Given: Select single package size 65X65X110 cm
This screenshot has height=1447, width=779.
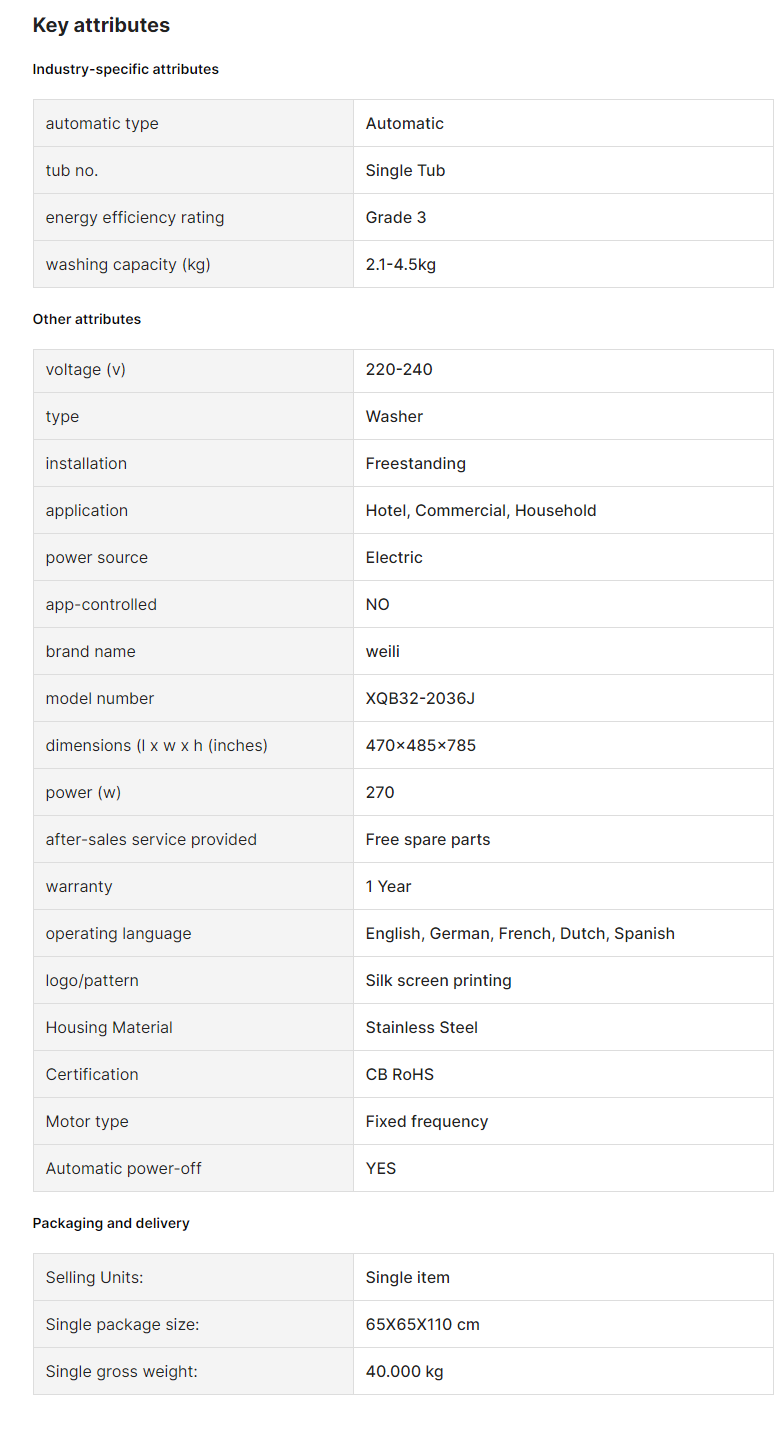Looking at the screenshot, I should 423,1324.
